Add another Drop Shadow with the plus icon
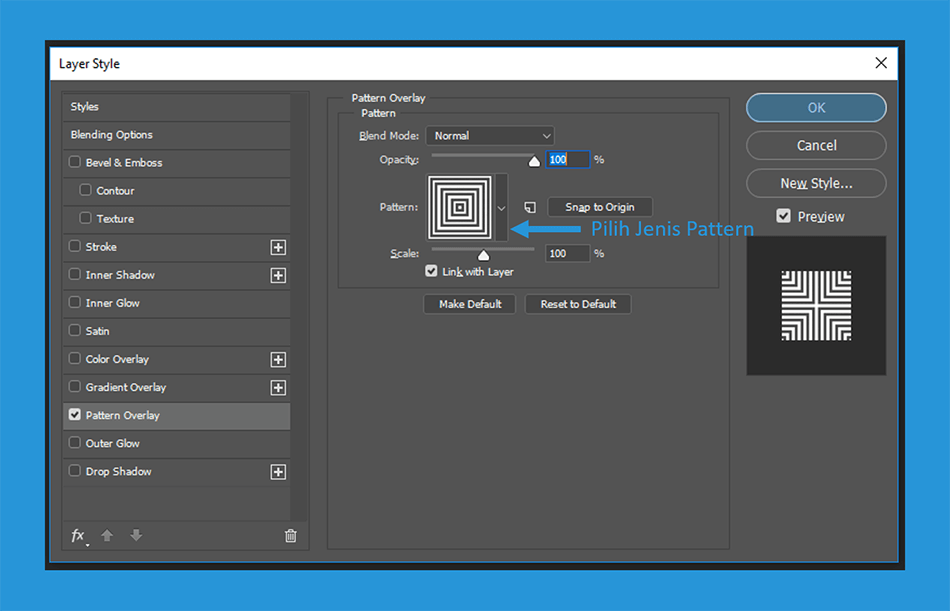The image size is (950, 611). pos(278,472)
